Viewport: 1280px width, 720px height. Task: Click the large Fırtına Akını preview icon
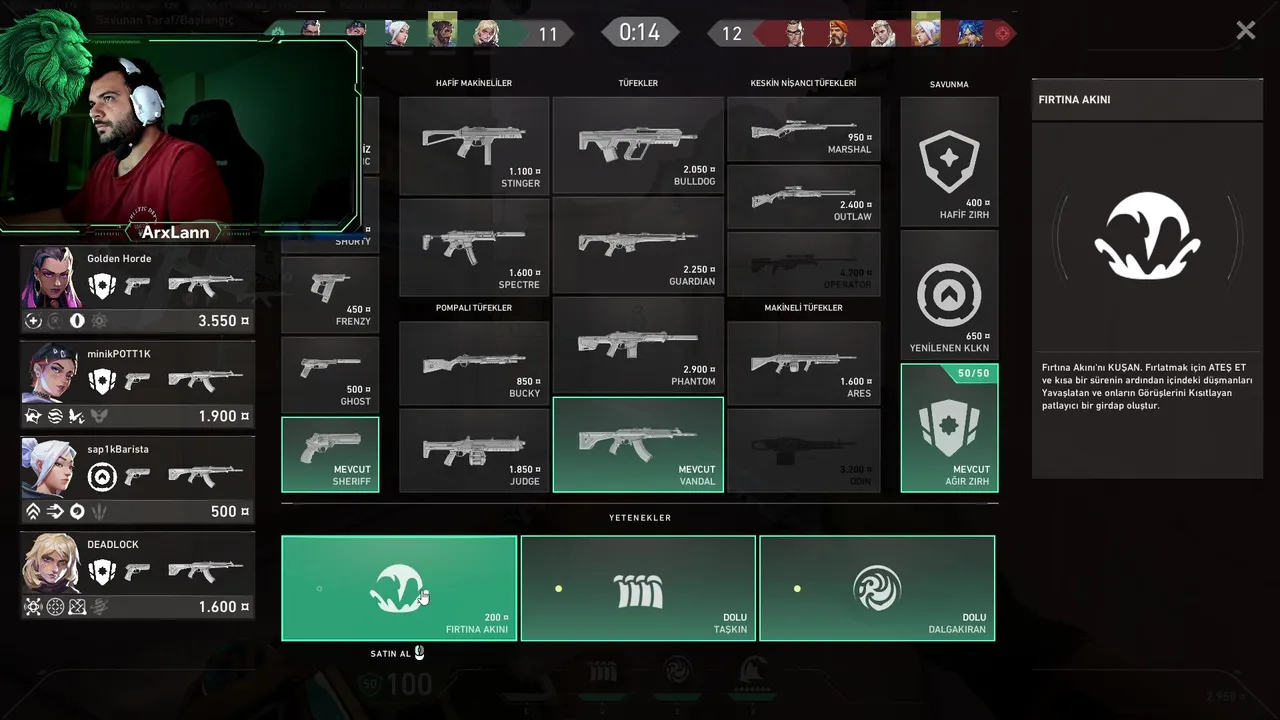click(x=1147, y=235)
